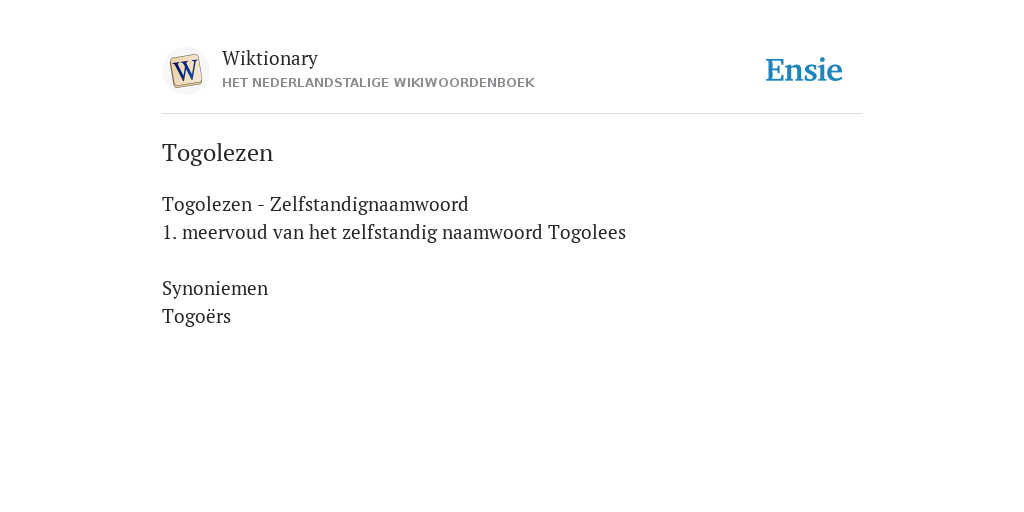Click the word Togolees in definition
The image size is (1024, 512).
[x=586, y=232]
